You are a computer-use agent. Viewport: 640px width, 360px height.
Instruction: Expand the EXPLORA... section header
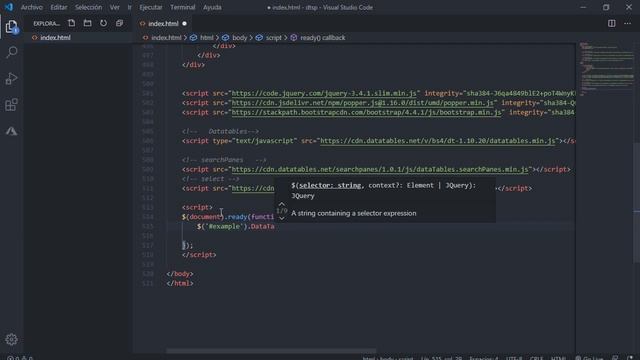[x=46, y=24]
